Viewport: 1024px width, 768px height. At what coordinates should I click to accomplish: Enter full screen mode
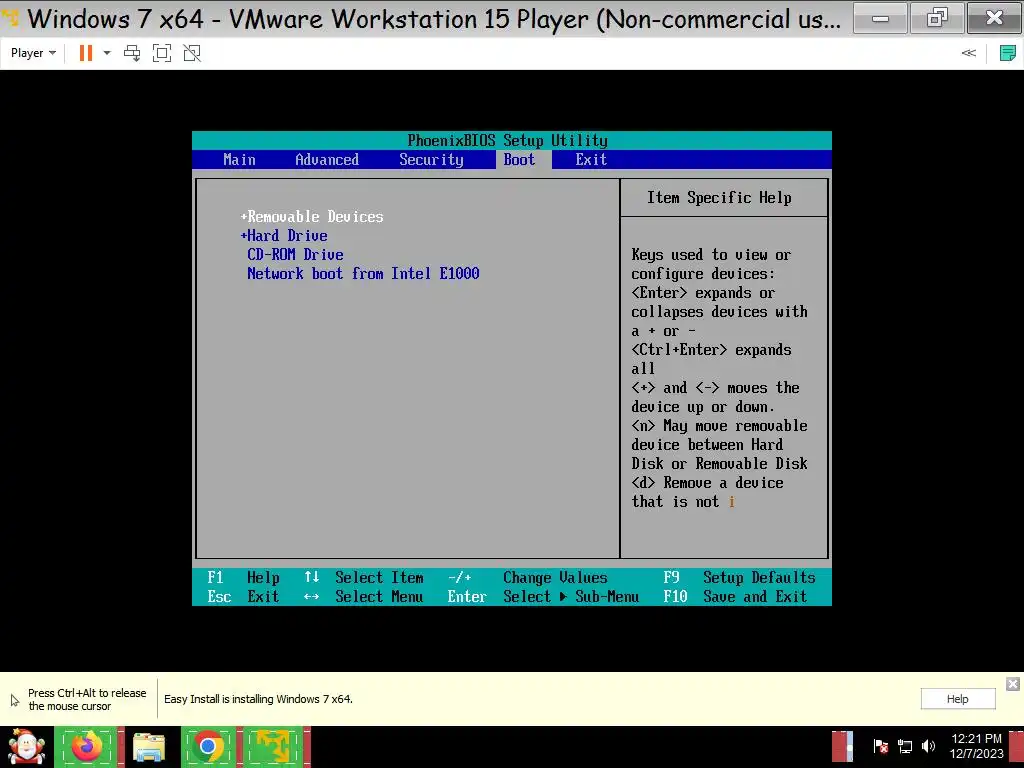pyautogui.click(x=162, y=53)
